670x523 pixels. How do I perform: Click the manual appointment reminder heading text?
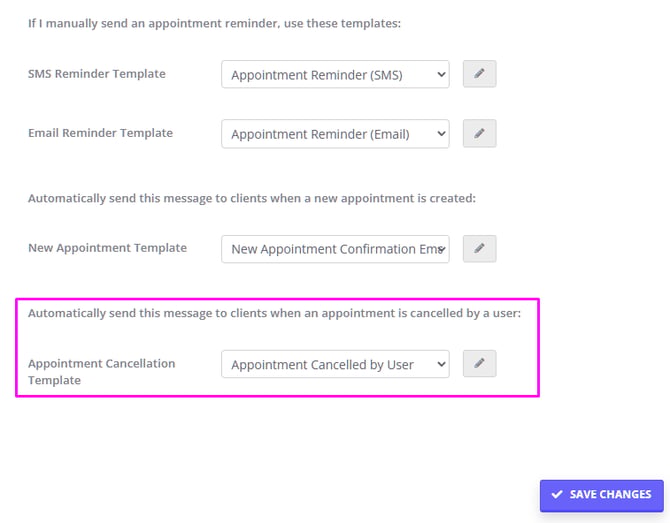pos(215,23)
